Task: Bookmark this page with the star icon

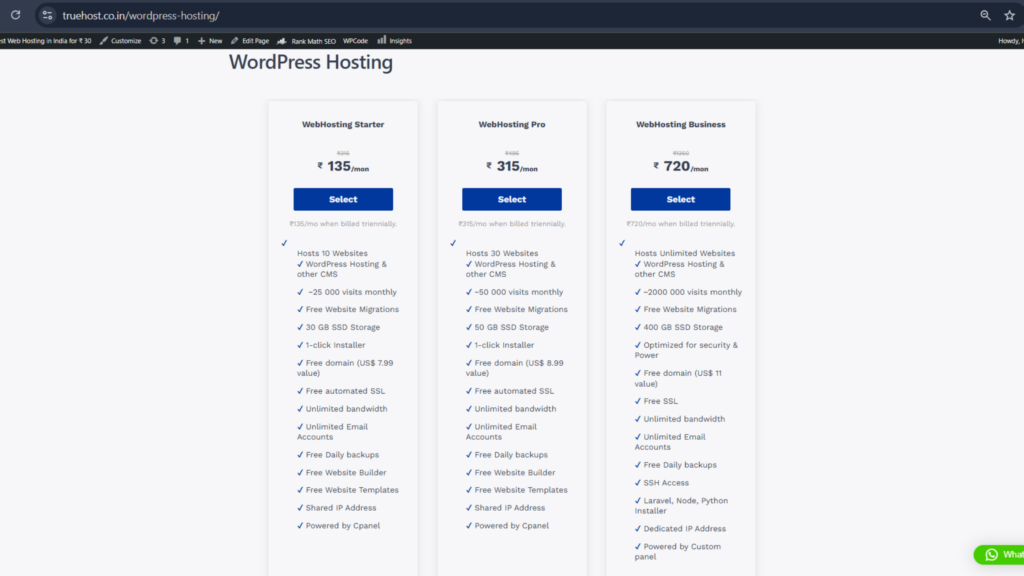Action: click(x=1010, y=15)
